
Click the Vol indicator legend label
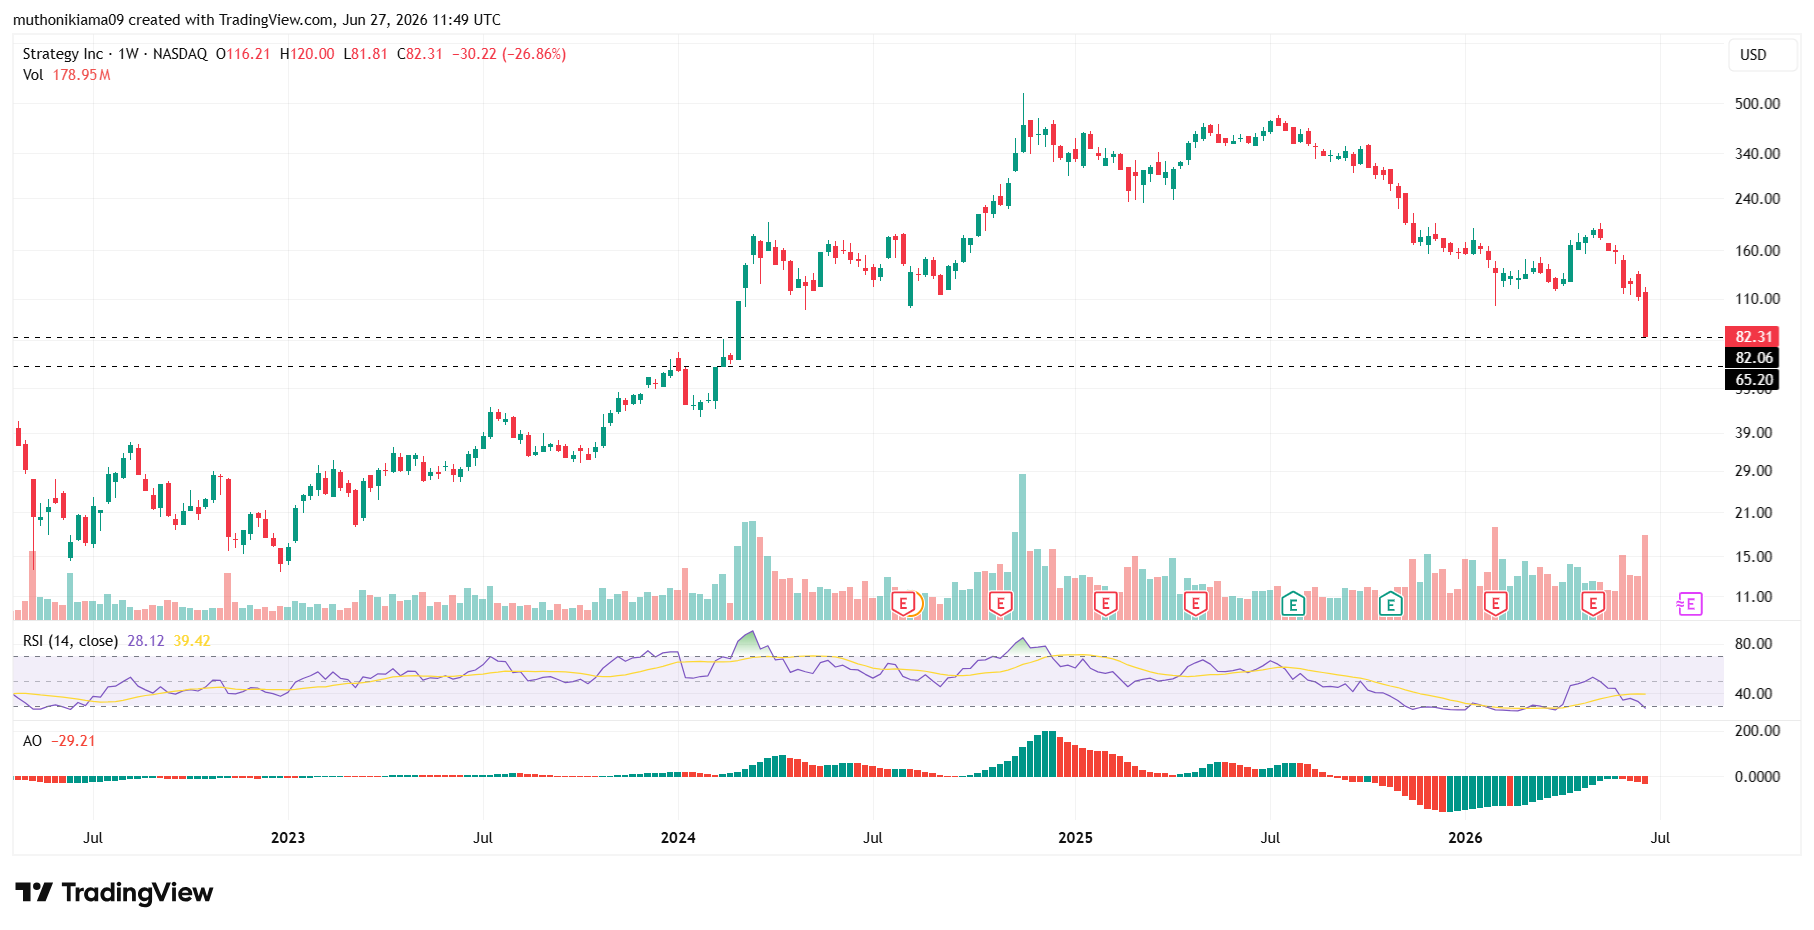[33, 75]
